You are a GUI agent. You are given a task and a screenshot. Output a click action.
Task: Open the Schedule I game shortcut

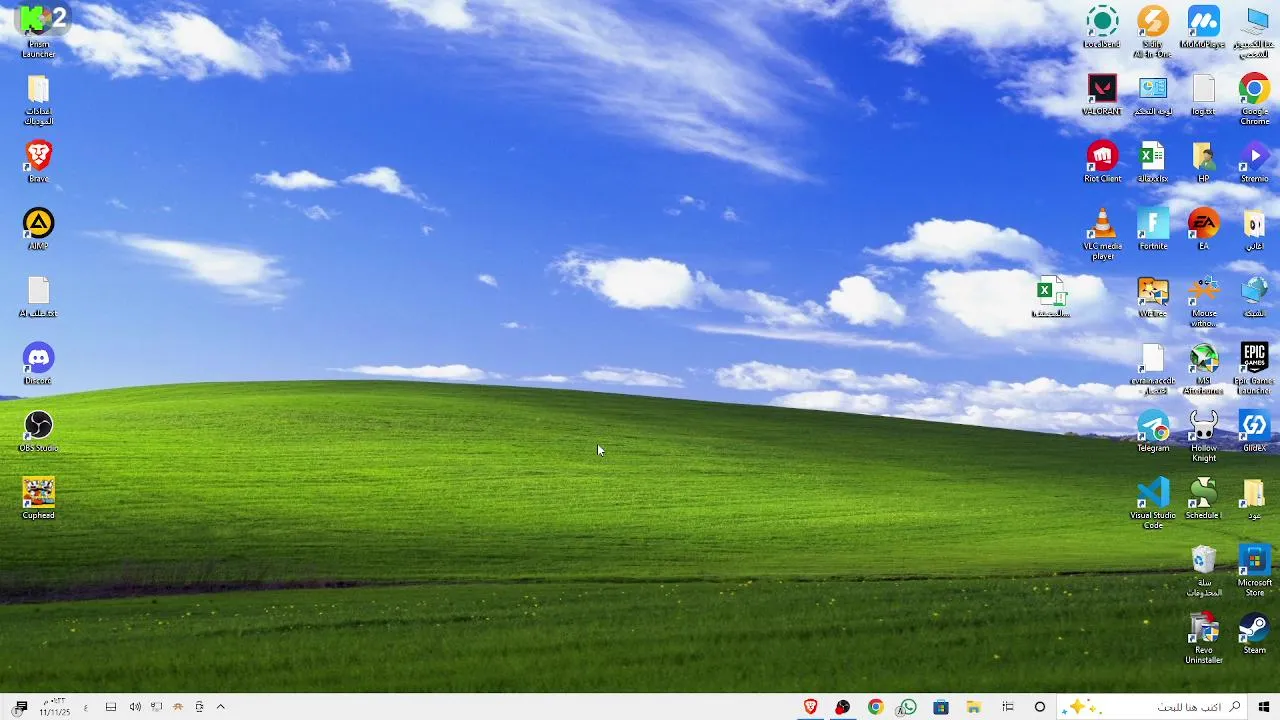(x=1203, y=498)
